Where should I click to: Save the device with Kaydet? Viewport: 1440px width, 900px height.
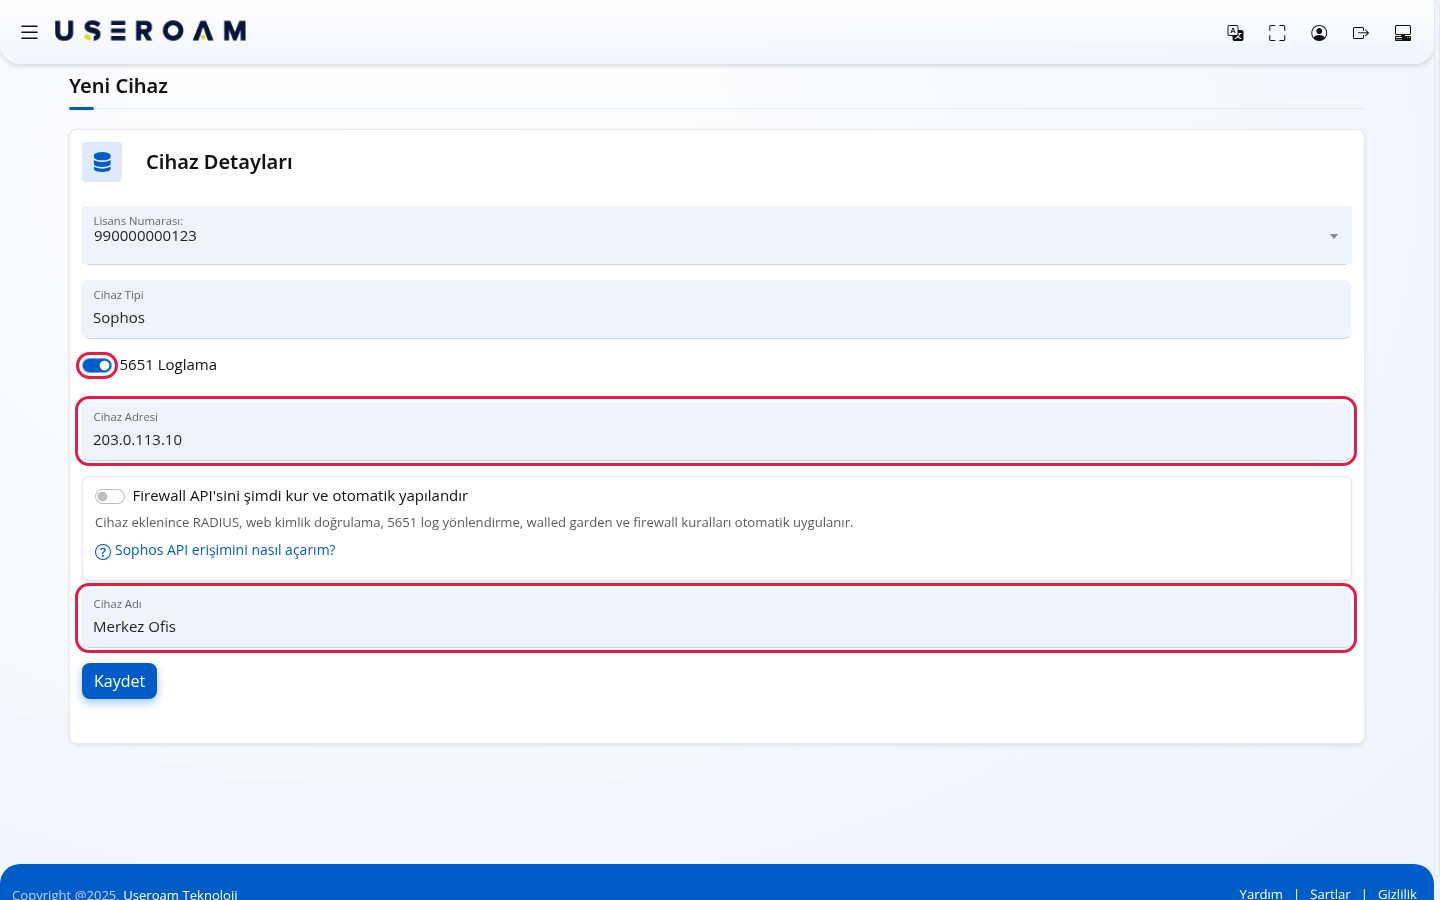pyautogui.click(x=119, y=681)
